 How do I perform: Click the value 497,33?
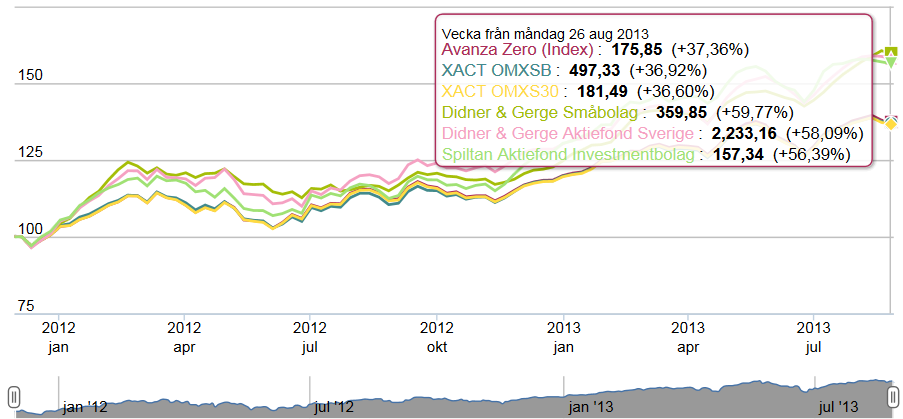point(595,71)
